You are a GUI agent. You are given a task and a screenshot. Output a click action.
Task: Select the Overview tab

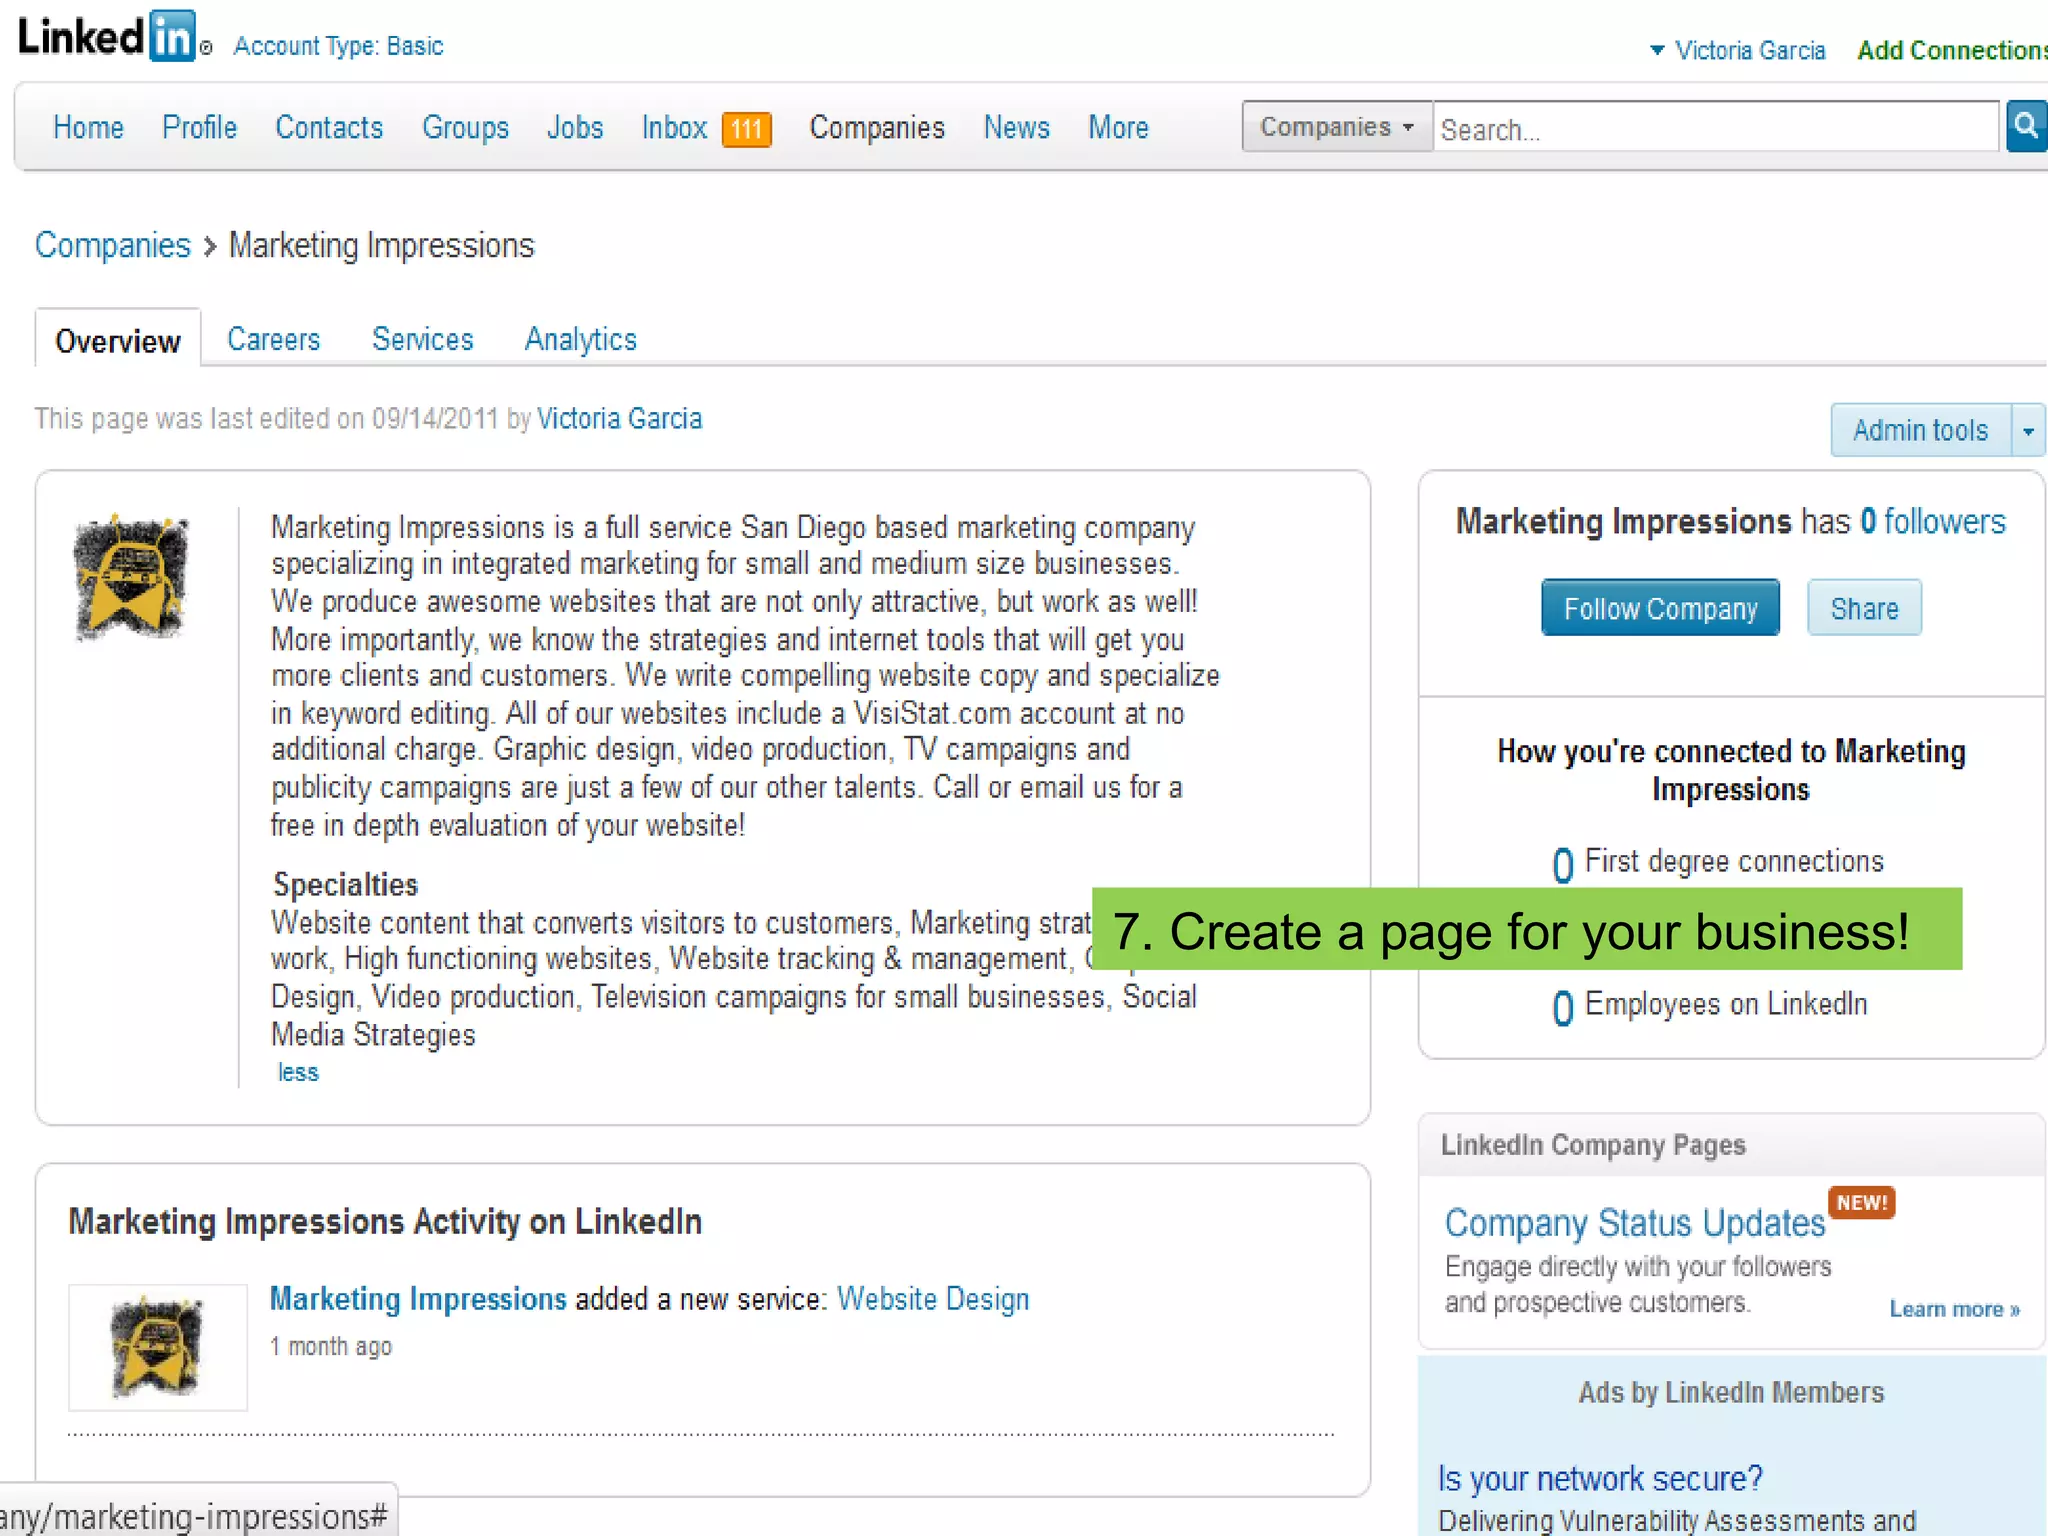click(x=118, y=341)
